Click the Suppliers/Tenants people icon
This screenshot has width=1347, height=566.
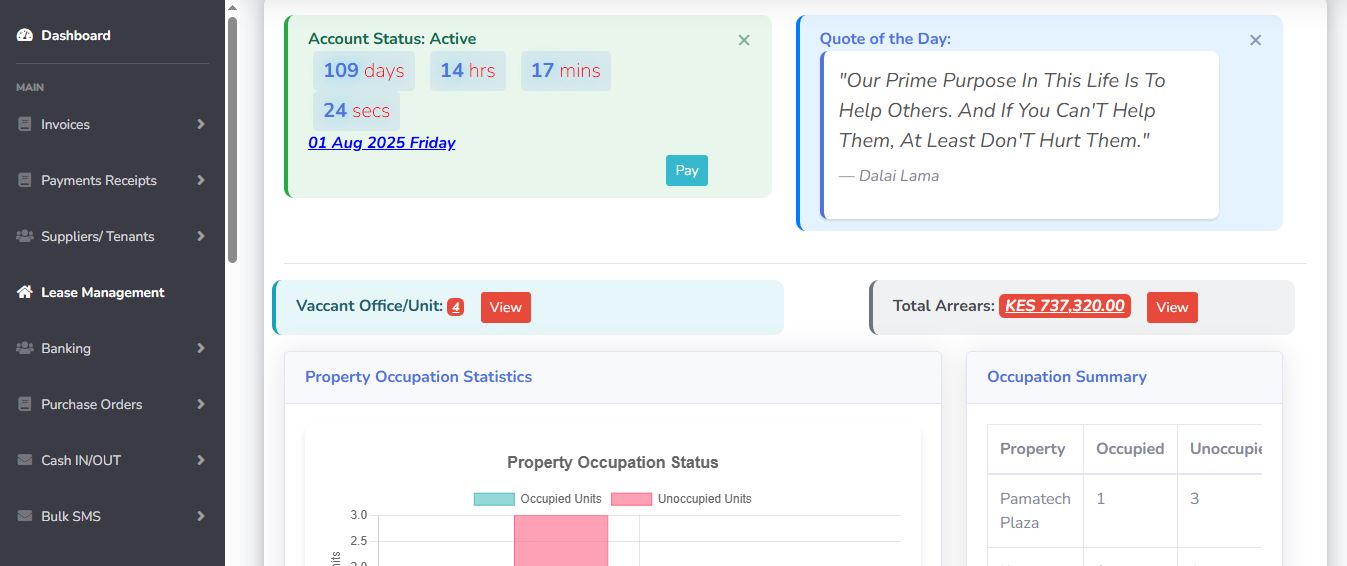tap(25, 236)
